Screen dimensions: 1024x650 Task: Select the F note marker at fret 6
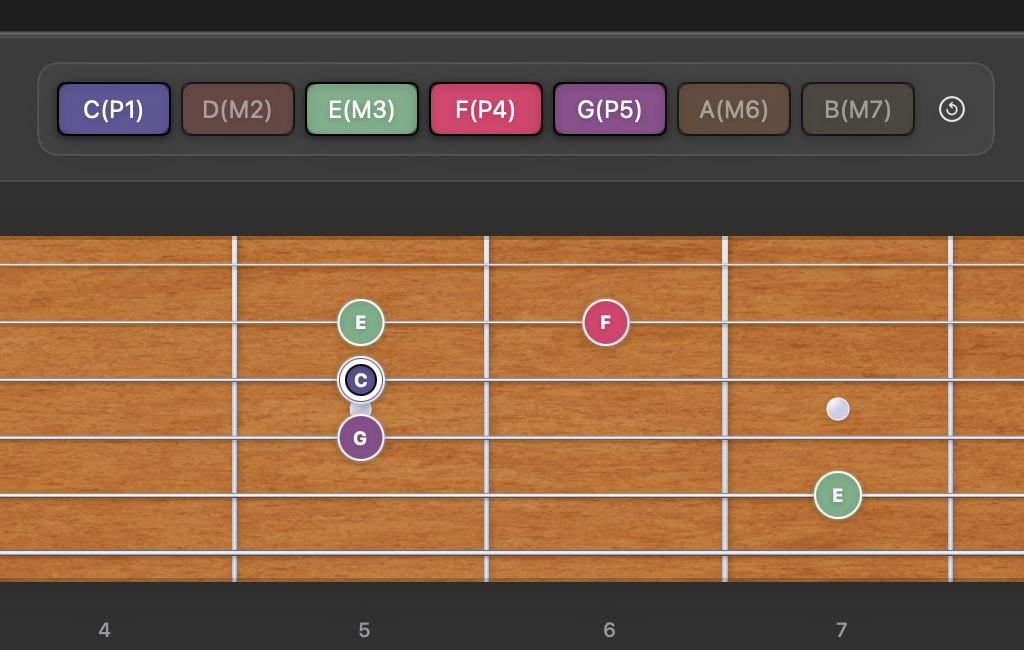pyautogui.click(x=606, y=323)
